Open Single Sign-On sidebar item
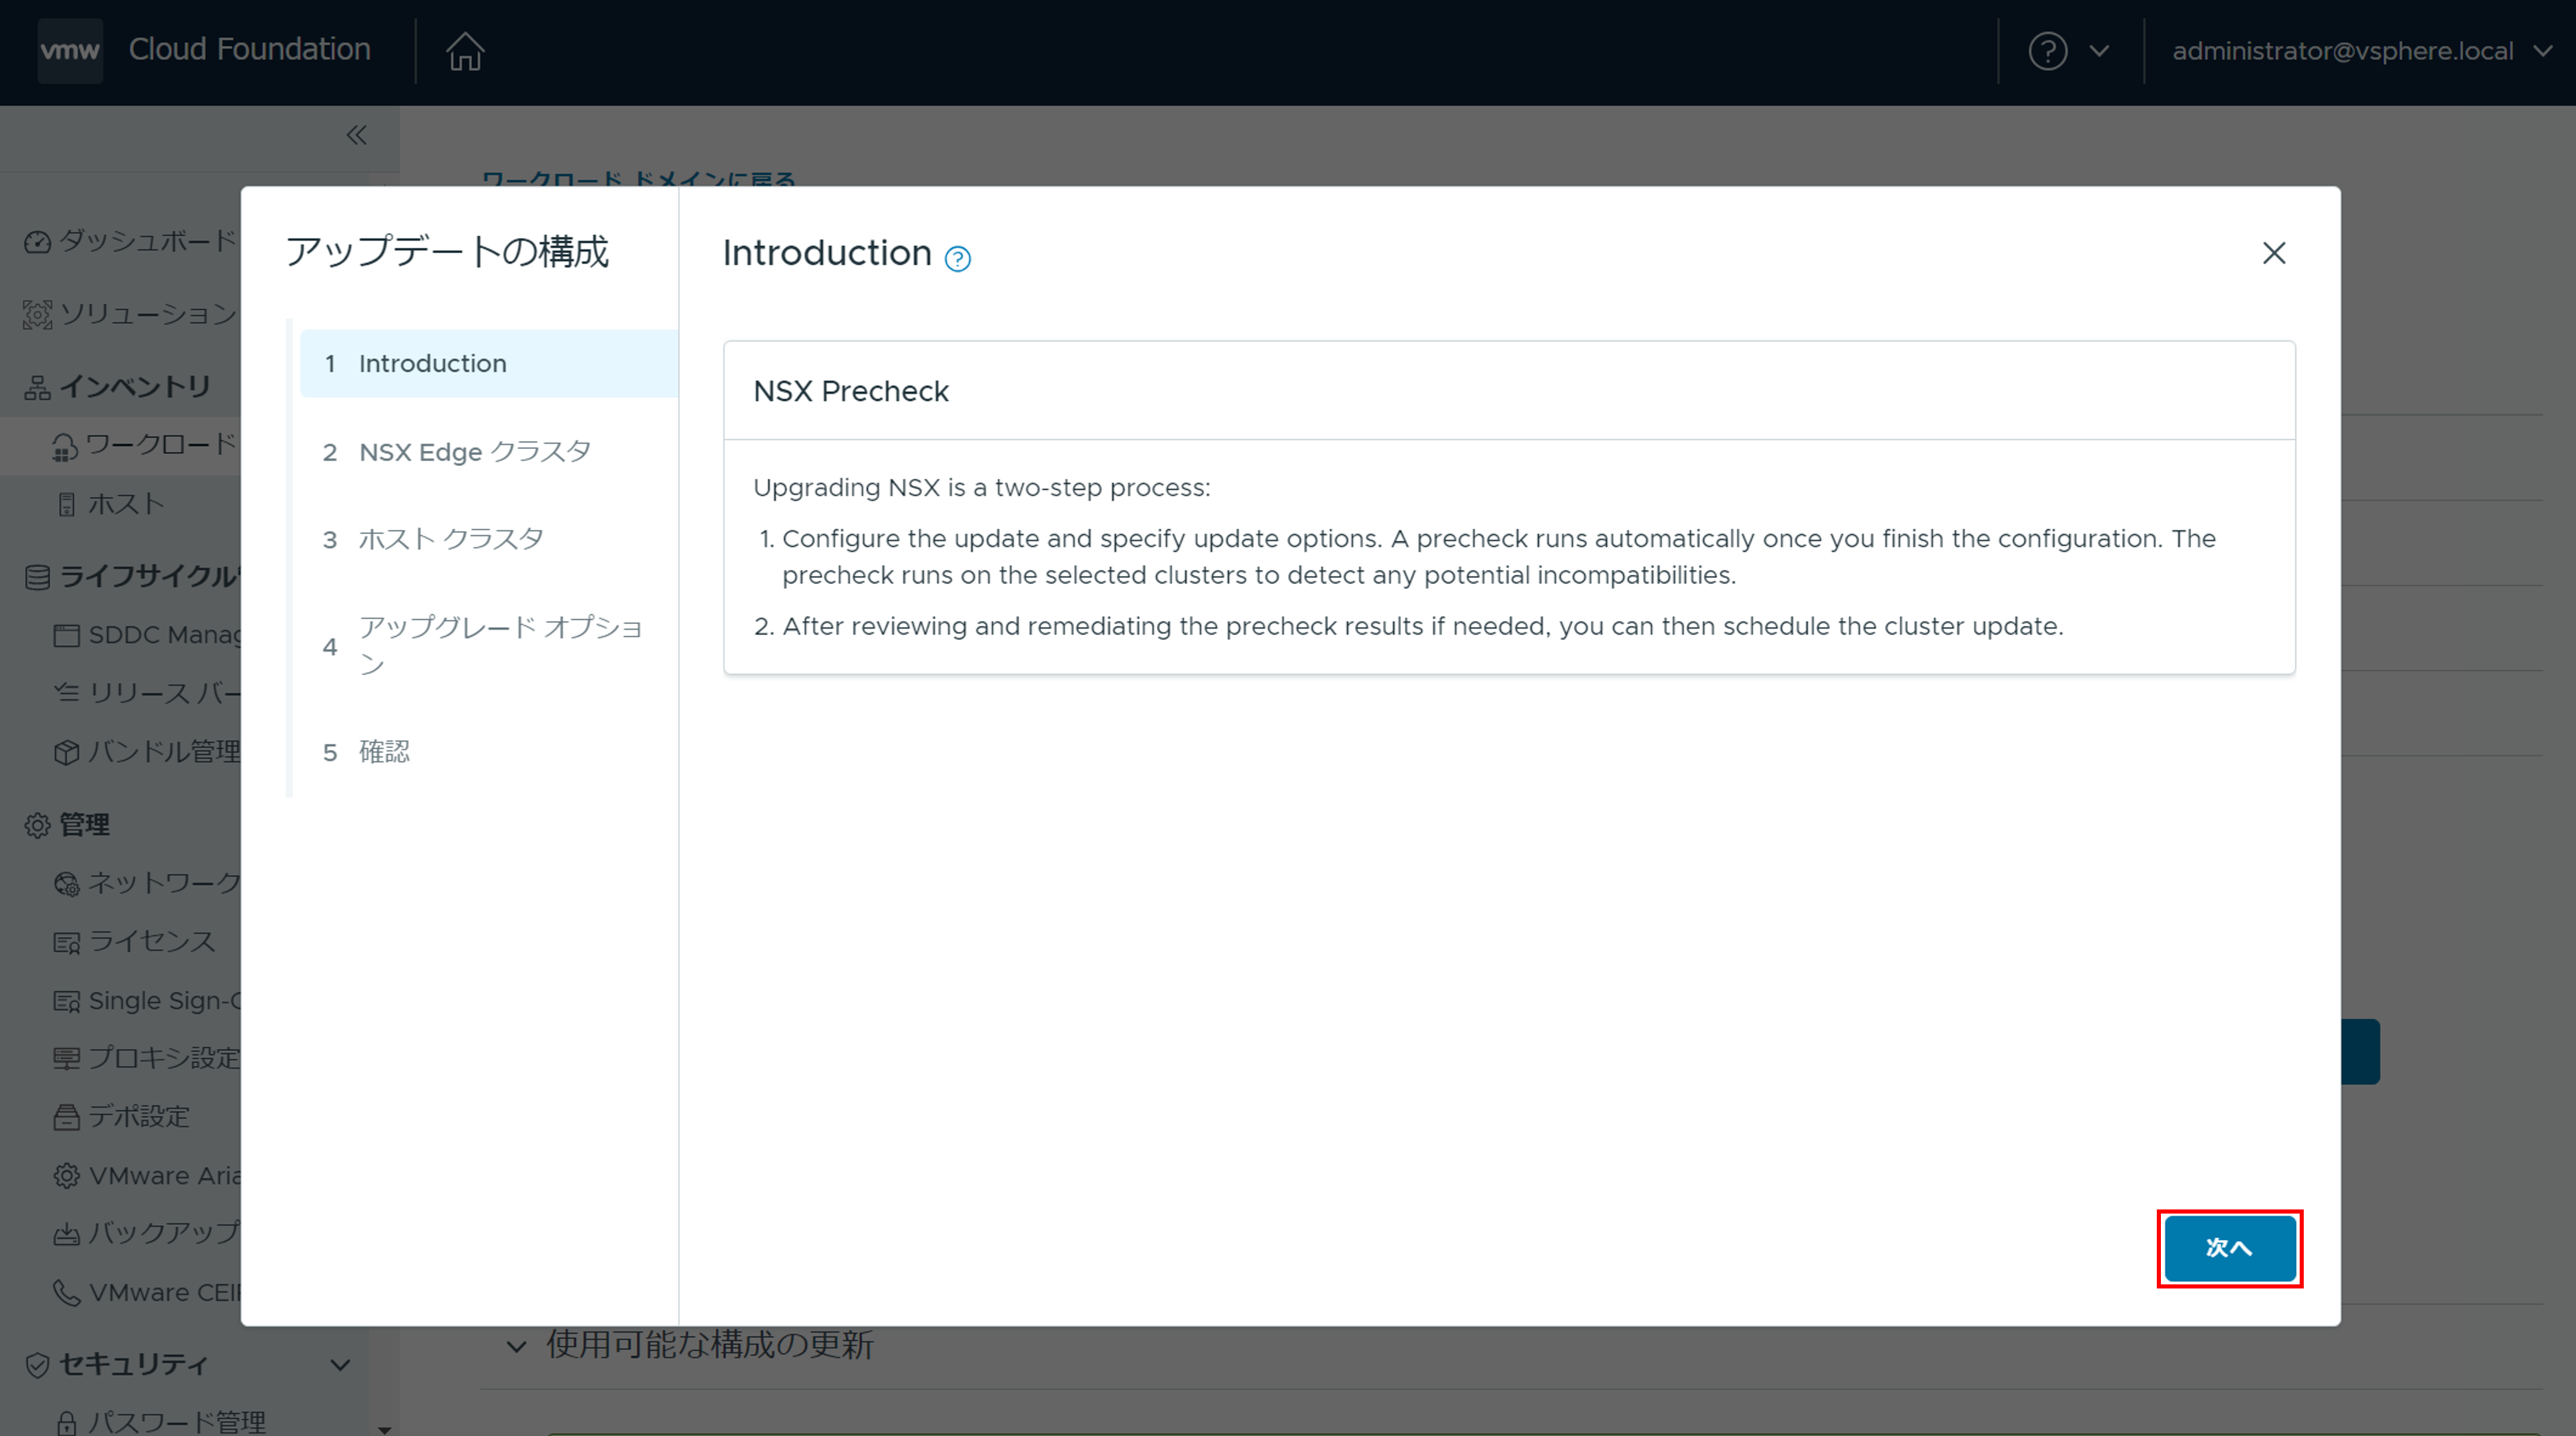Image resolution: width=2576 pixels, height=1436 pixels. [146, 1000]
